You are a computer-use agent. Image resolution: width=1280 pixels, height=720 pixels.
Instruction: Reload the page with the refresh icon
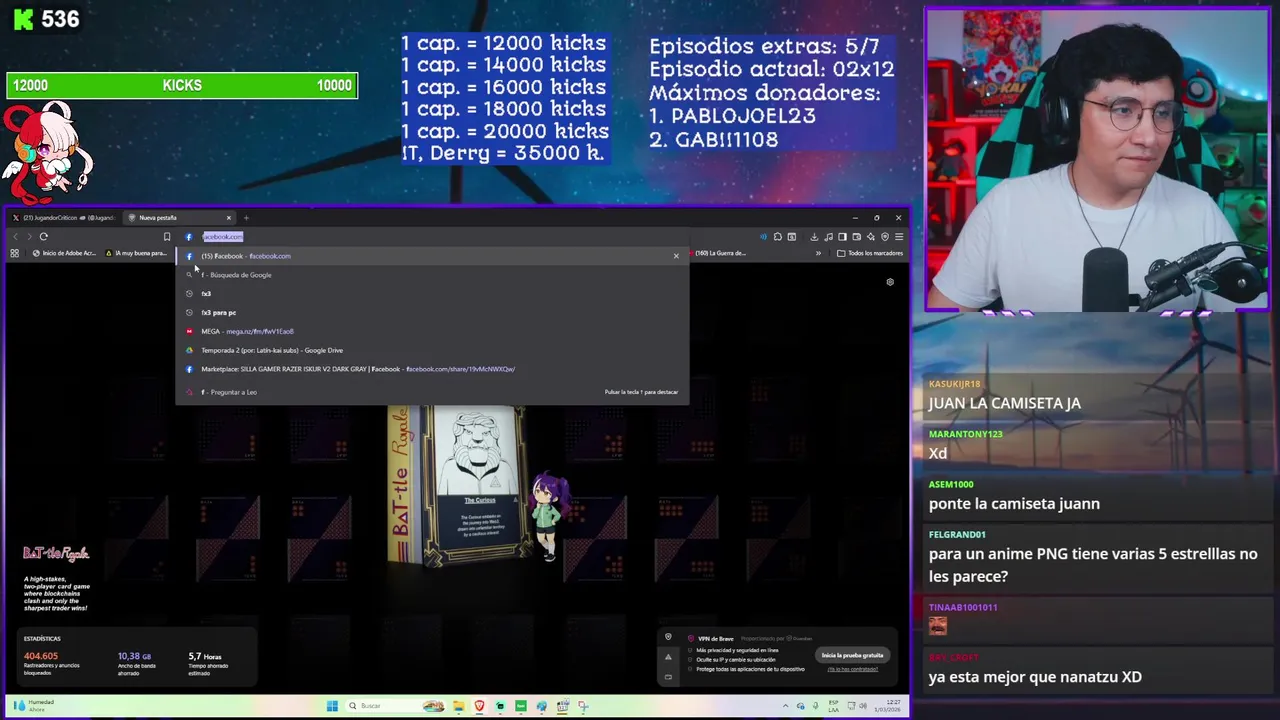pos(43,237)
